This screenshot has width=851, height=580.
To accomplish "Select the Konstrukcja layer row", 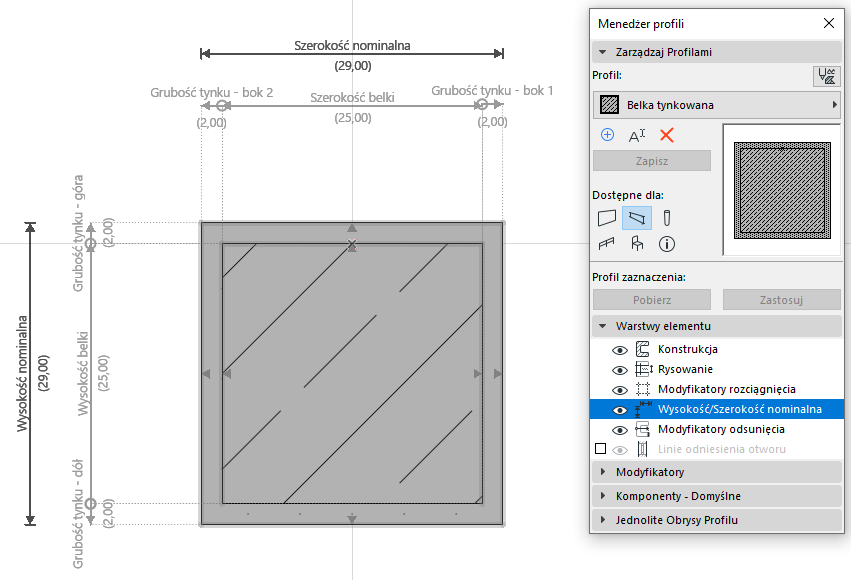I will pos(717,349).
